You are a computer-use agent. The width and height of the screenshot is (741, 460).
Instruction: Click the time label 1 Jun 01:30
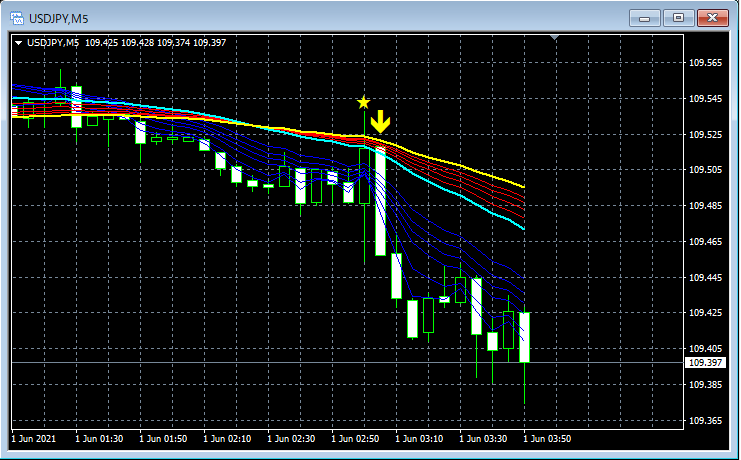click(99, 439)
